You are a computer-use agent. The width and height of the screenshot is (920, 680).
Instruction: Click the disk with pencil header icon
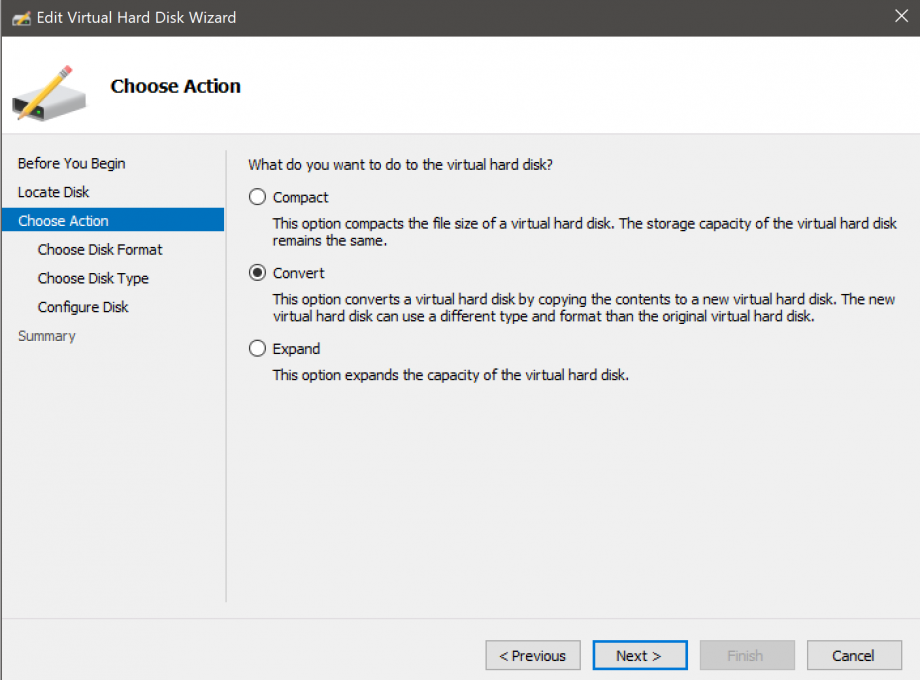click(43, 92)
